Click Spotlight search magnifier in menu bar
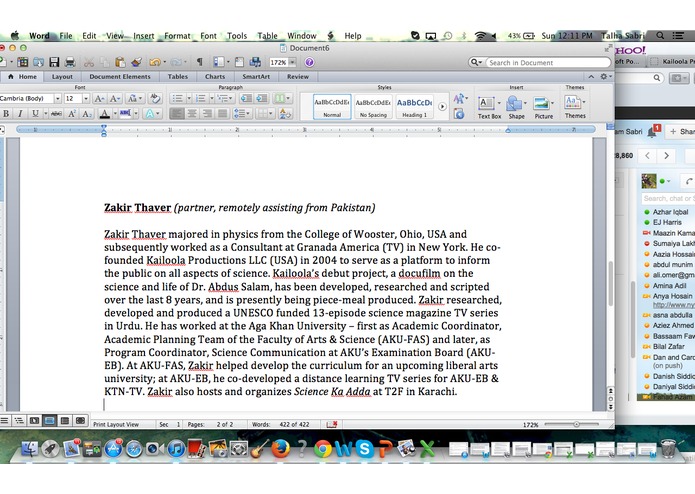 click(x=660, y=35)
